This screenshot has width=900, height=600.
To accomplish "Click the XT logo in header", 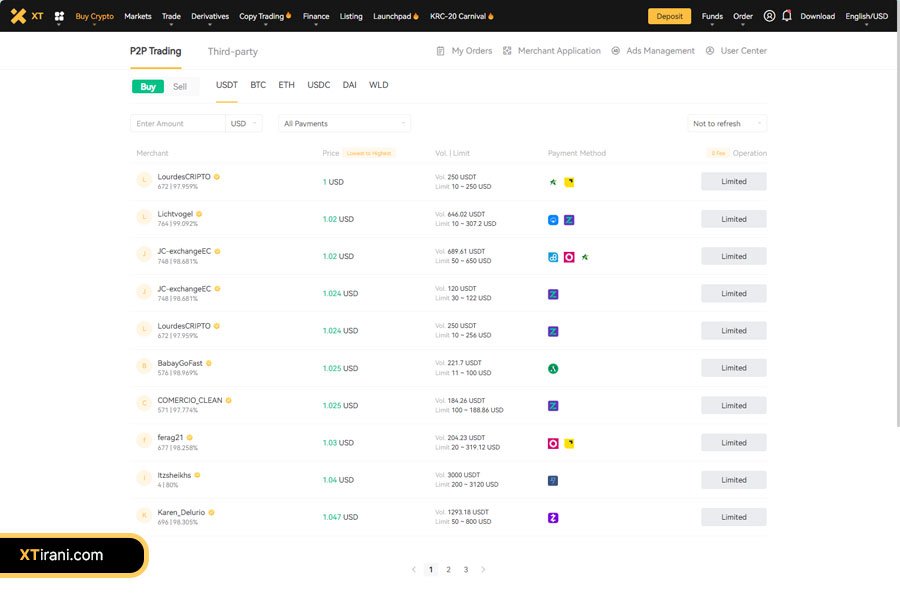I will coord(27,16).
